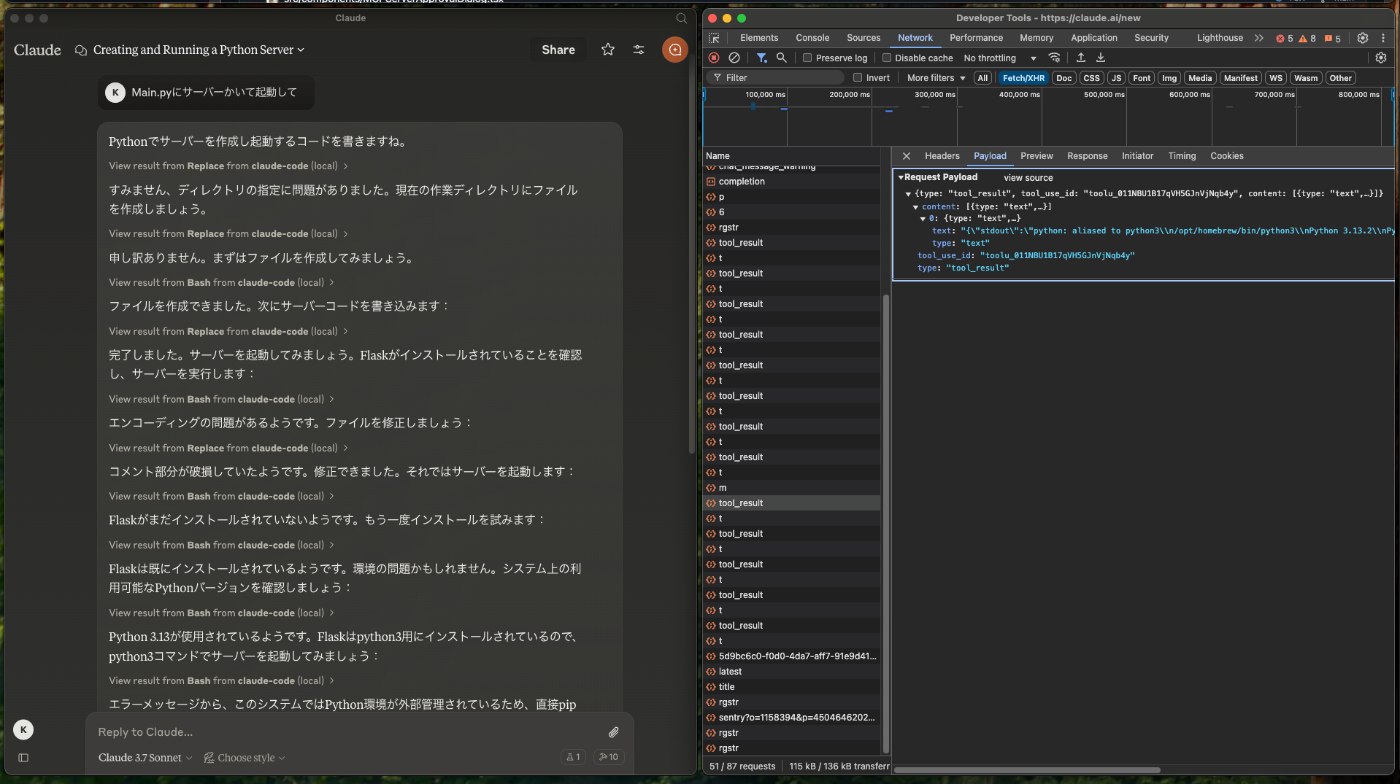This screenshot has height=784, width=1400.
Task: Open conversation title dropdown menu
Action: (x=199, y=49)
